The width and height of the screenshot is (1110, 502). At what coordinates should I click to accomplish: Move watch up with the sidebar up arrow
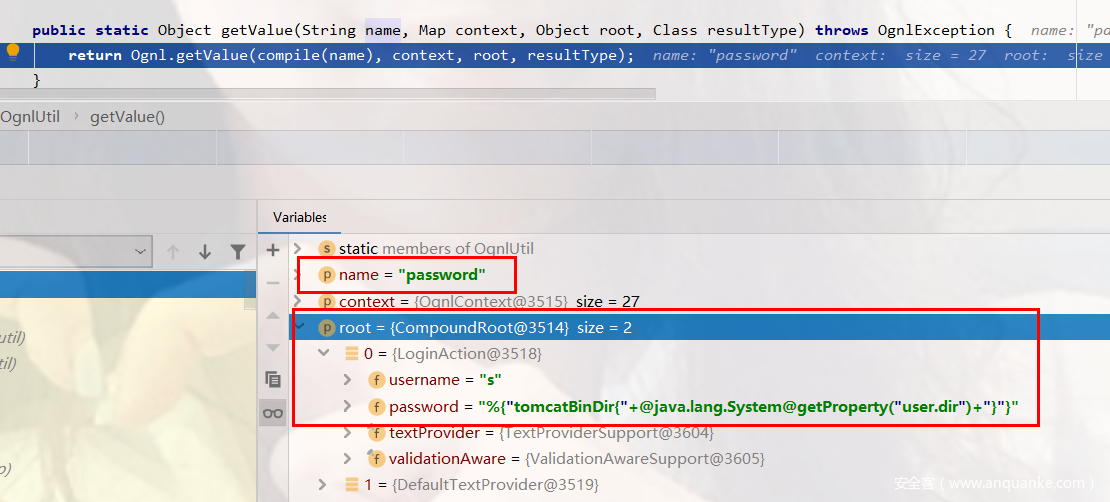(273, 315)
